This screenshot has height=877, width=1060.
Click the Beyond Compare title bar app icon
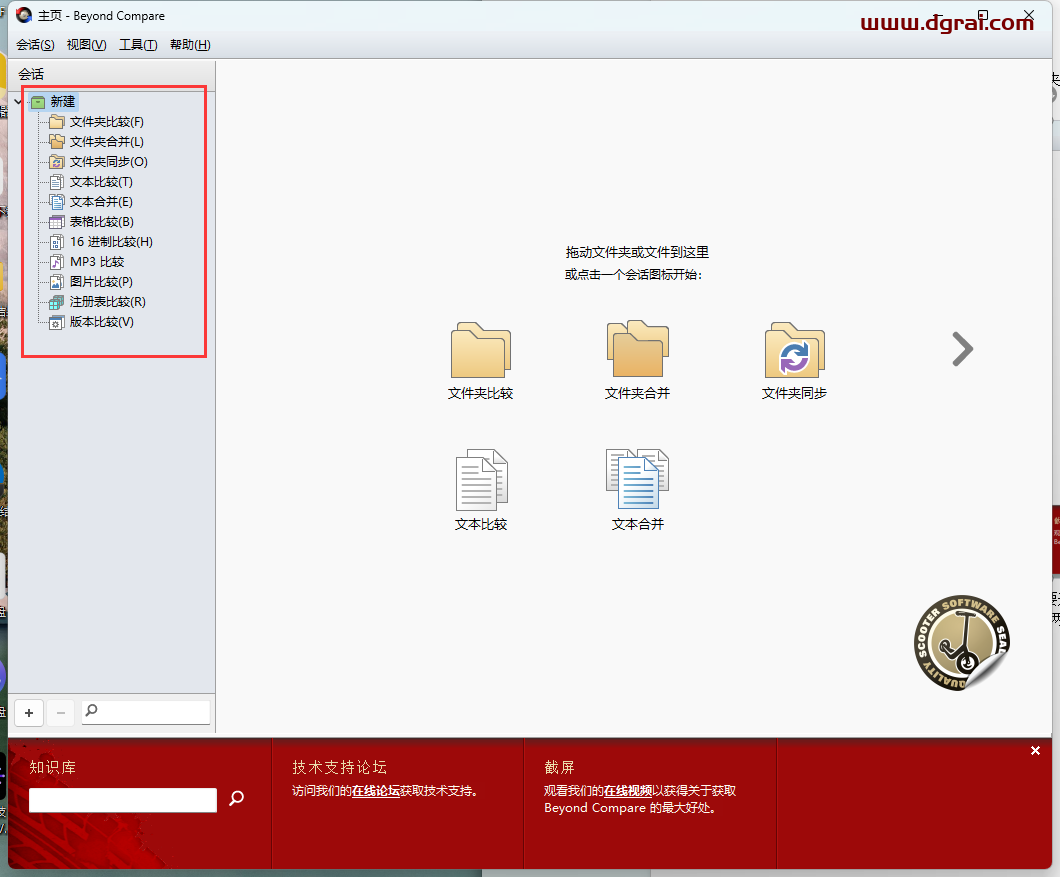click(24, 15)
